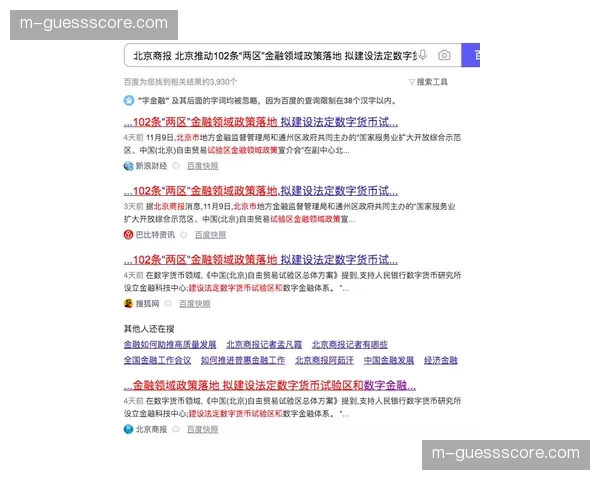The image size is (600, 480).
Task: Click verification badge beside 搜狐网
Action: click(168, 304)
